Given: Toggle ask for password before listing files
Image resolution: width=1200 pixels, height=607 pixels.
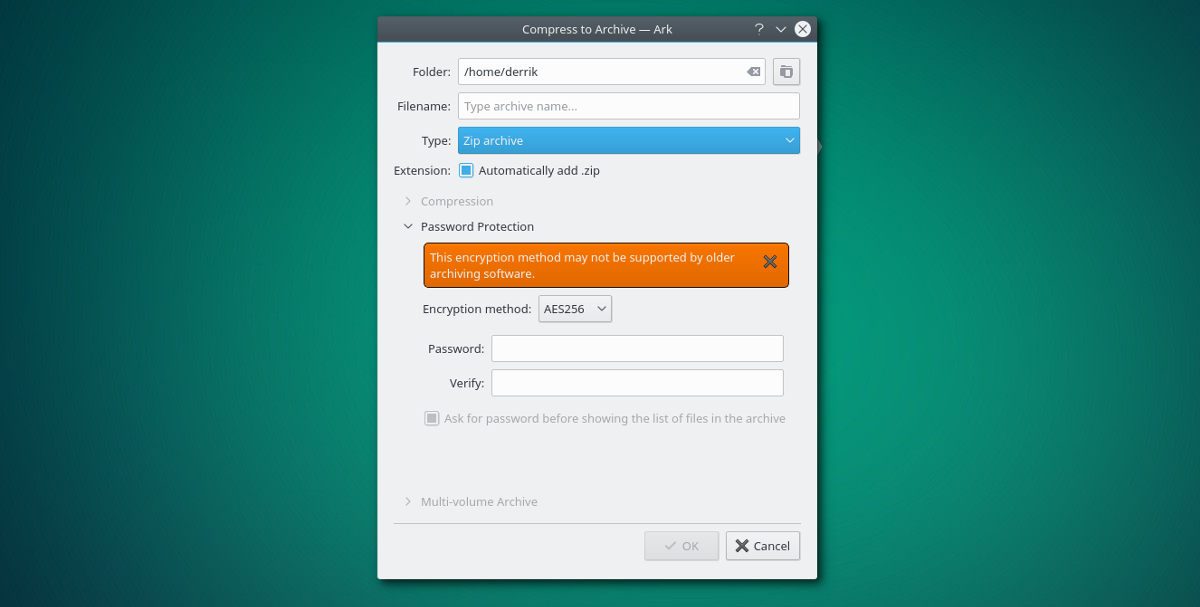Looking at the screenshot, I should click(x=432, y=419).
